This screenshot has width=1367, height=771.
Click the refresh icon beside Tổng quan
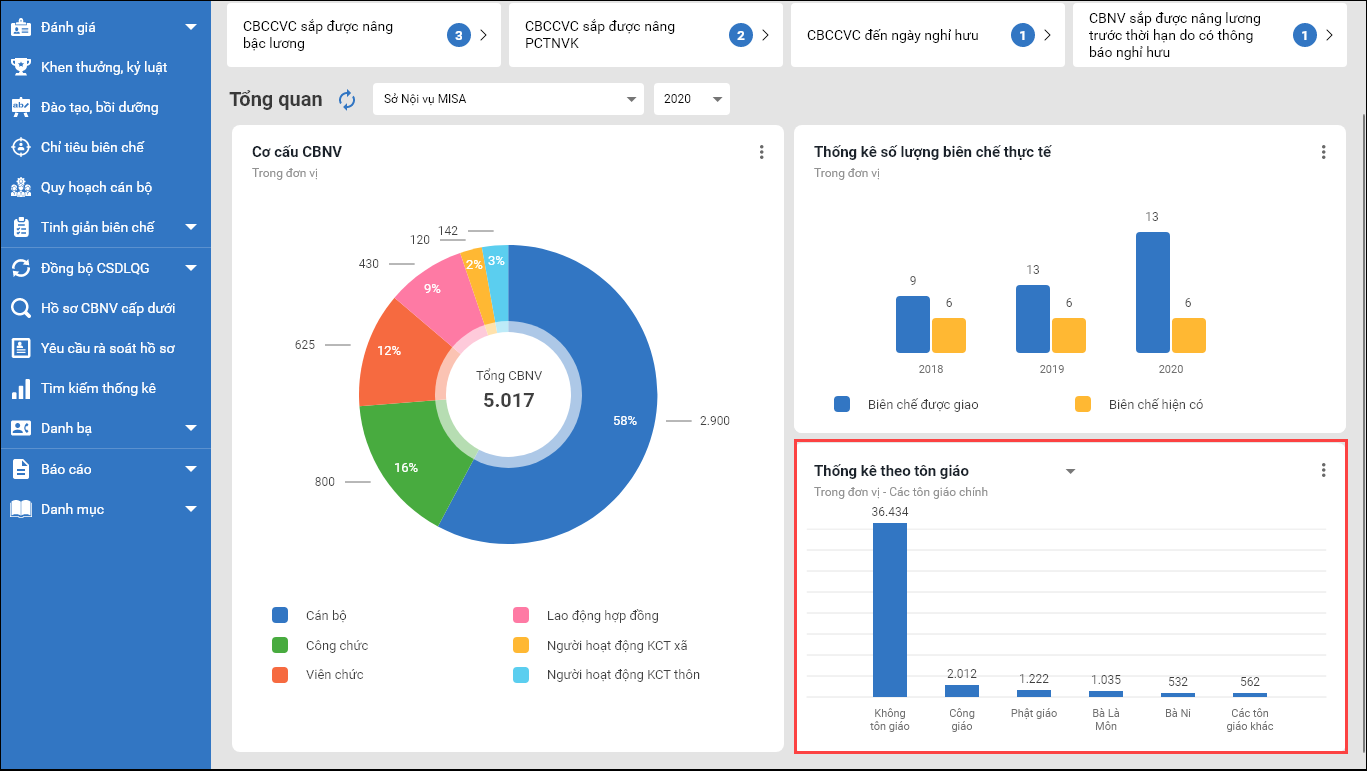tap(347, 100)
